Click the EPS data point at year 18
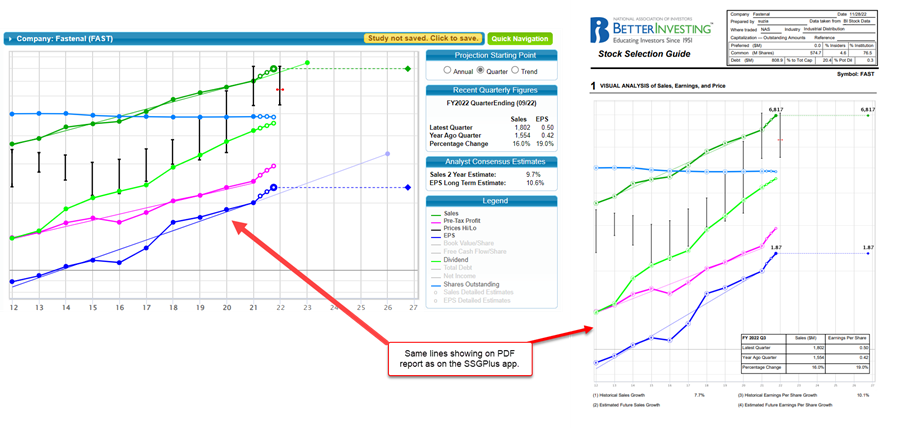The width and height of the screenshot is (900, 428). pos(173,222)
